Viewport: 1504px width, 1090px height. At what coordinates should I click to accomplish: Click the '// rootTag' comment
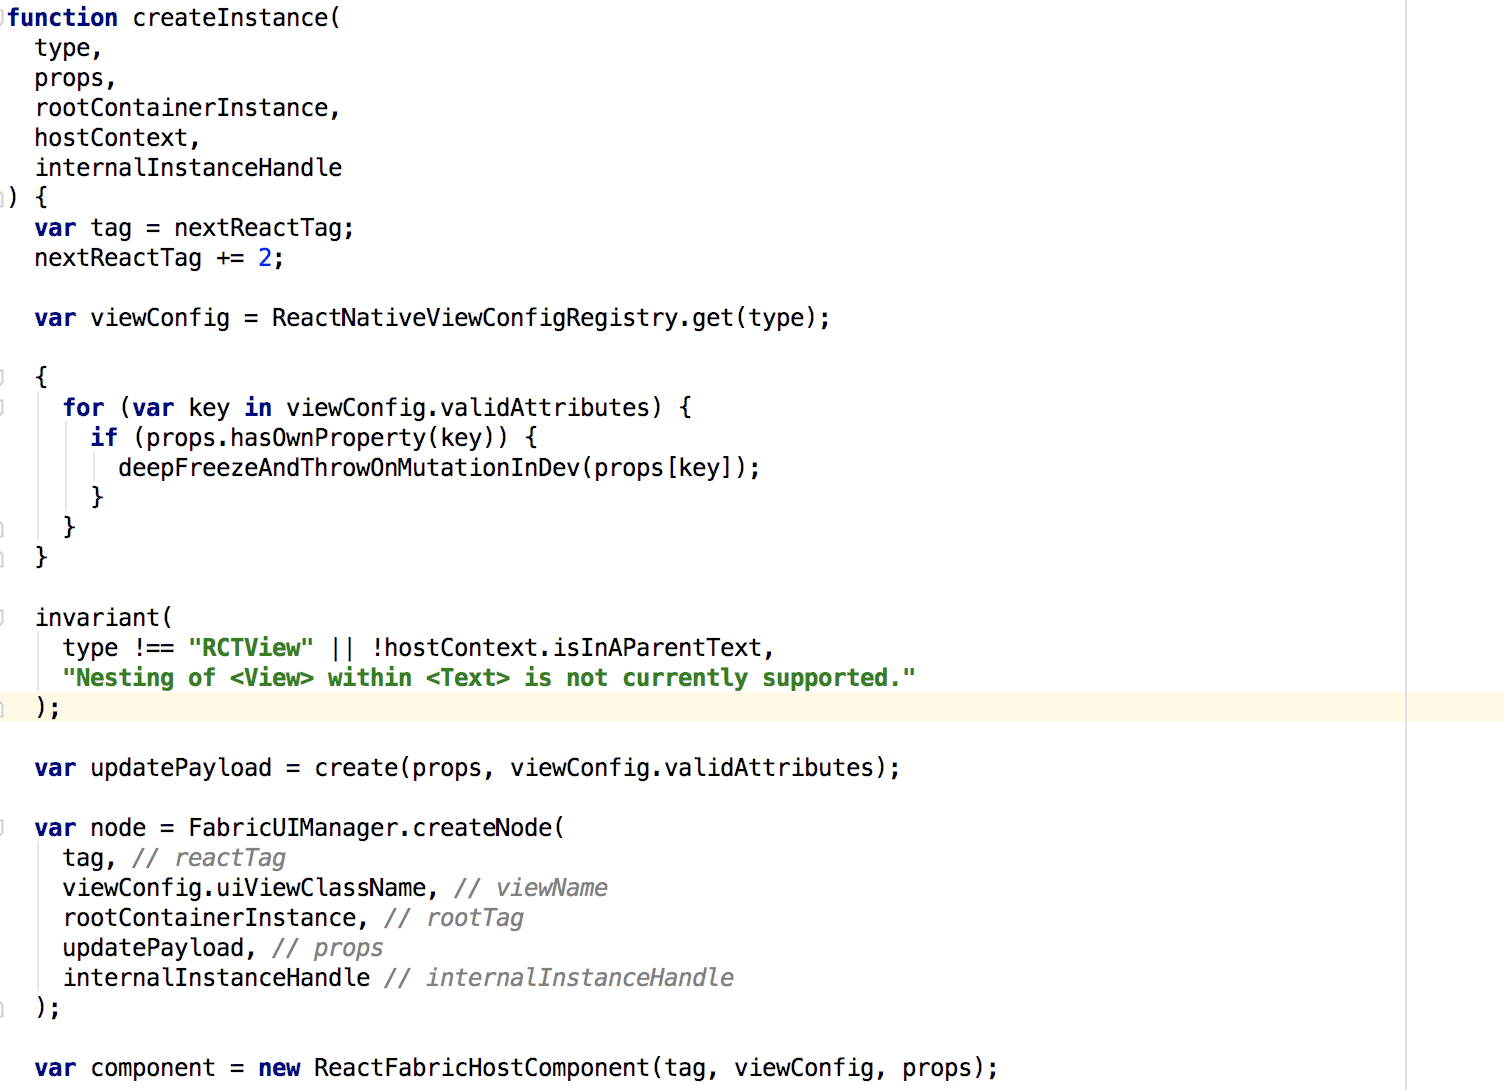click(454, 918)
